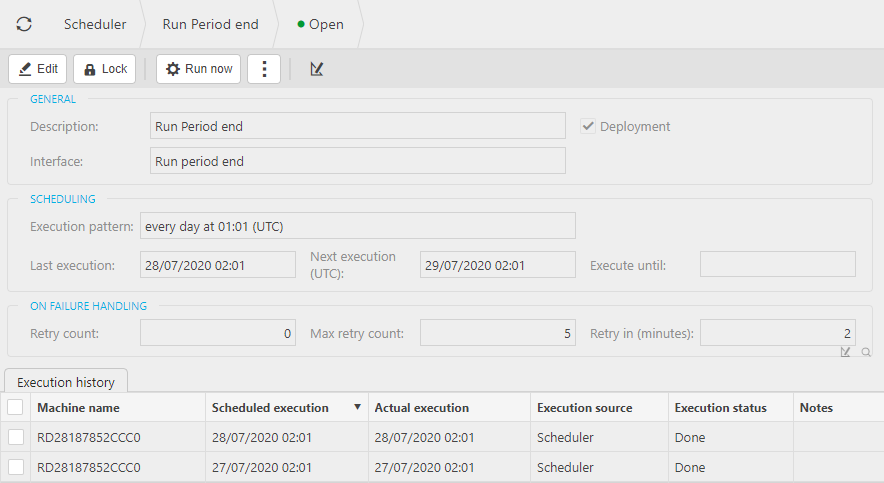
Task: Go to Scheduler in breadcrumb
Action: point(95,24)
